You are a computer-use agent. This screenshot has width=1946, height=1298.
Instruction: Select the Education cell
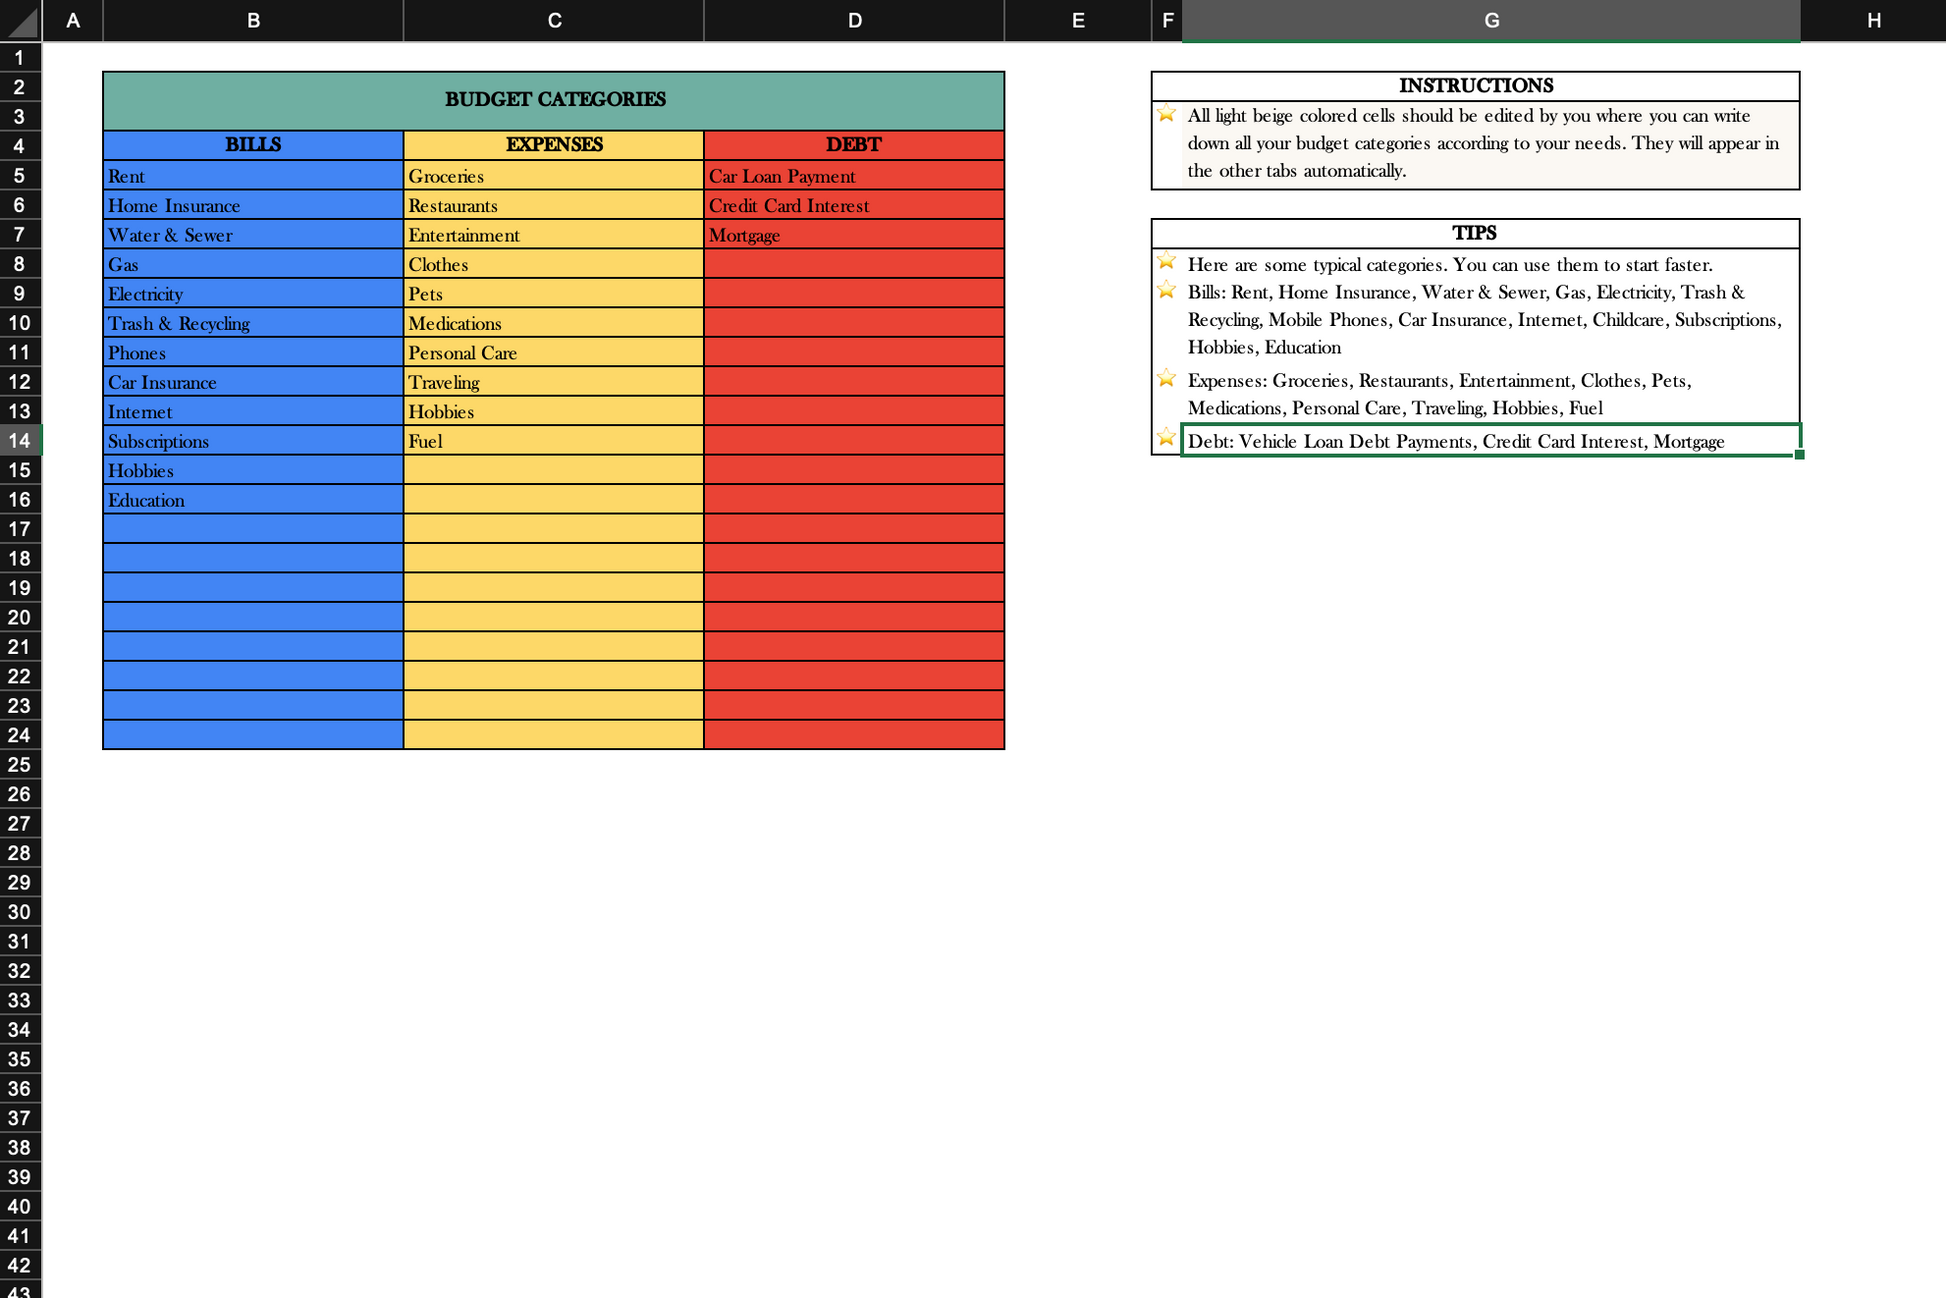(253, 500)
